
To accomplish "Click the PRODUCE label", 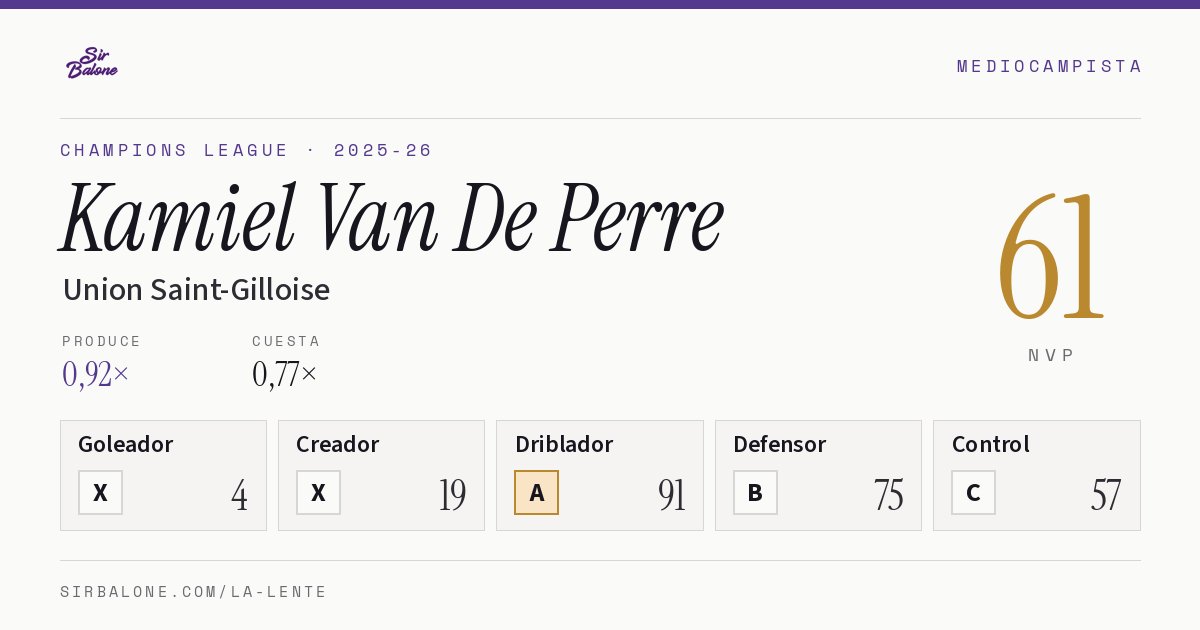I will point(102,341).
